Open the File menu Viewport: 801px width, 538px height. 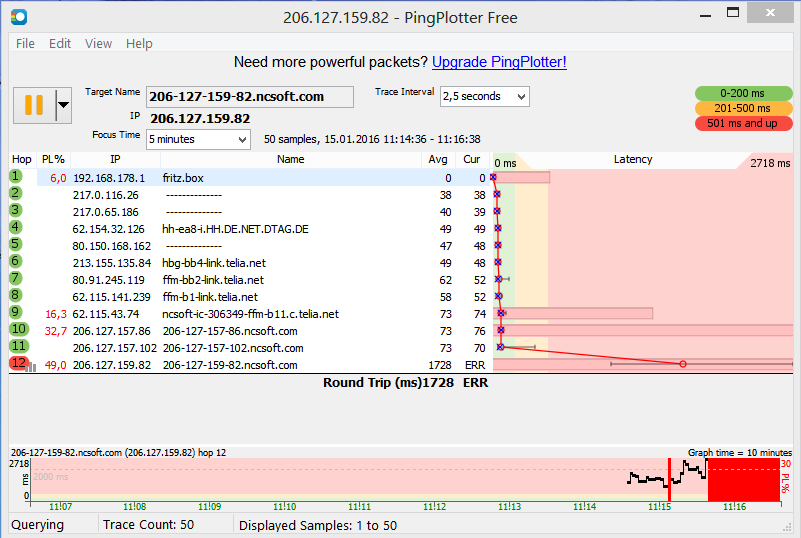[x=25, y=43]
